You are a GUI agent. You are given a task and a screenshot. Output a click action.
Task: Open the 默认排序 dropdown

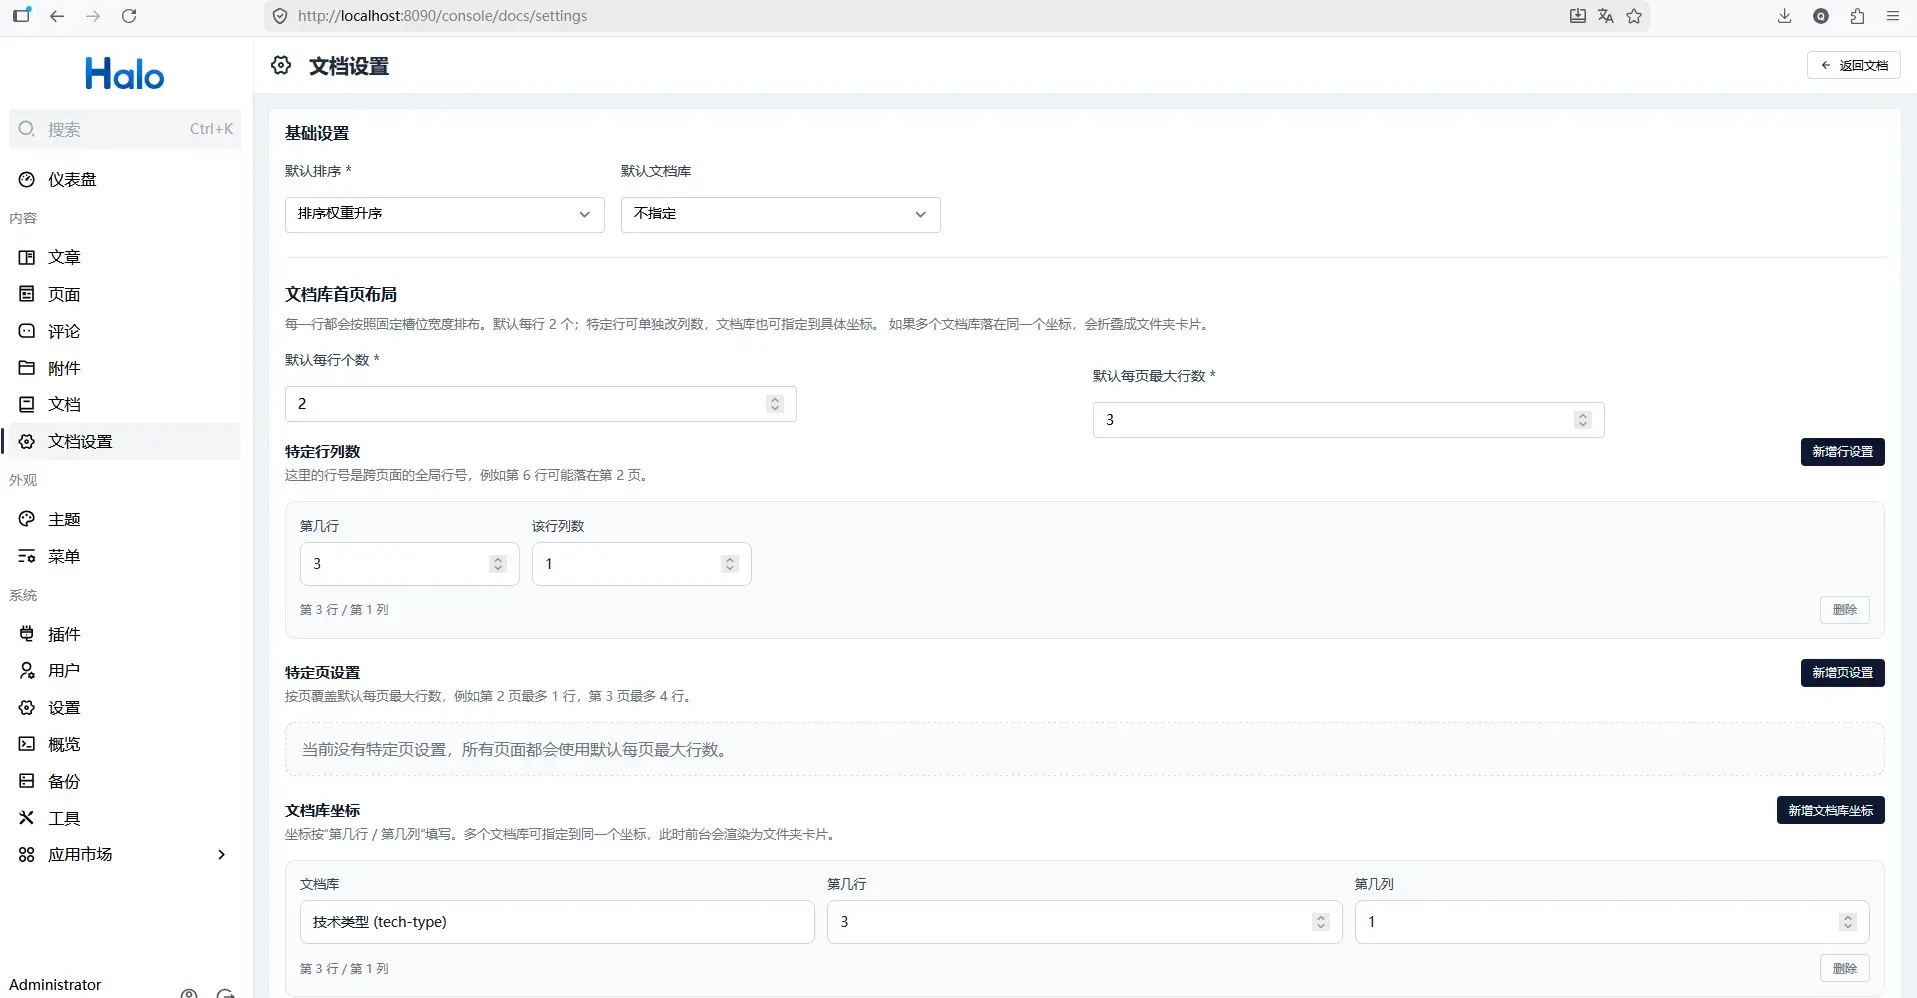[445, 214]
